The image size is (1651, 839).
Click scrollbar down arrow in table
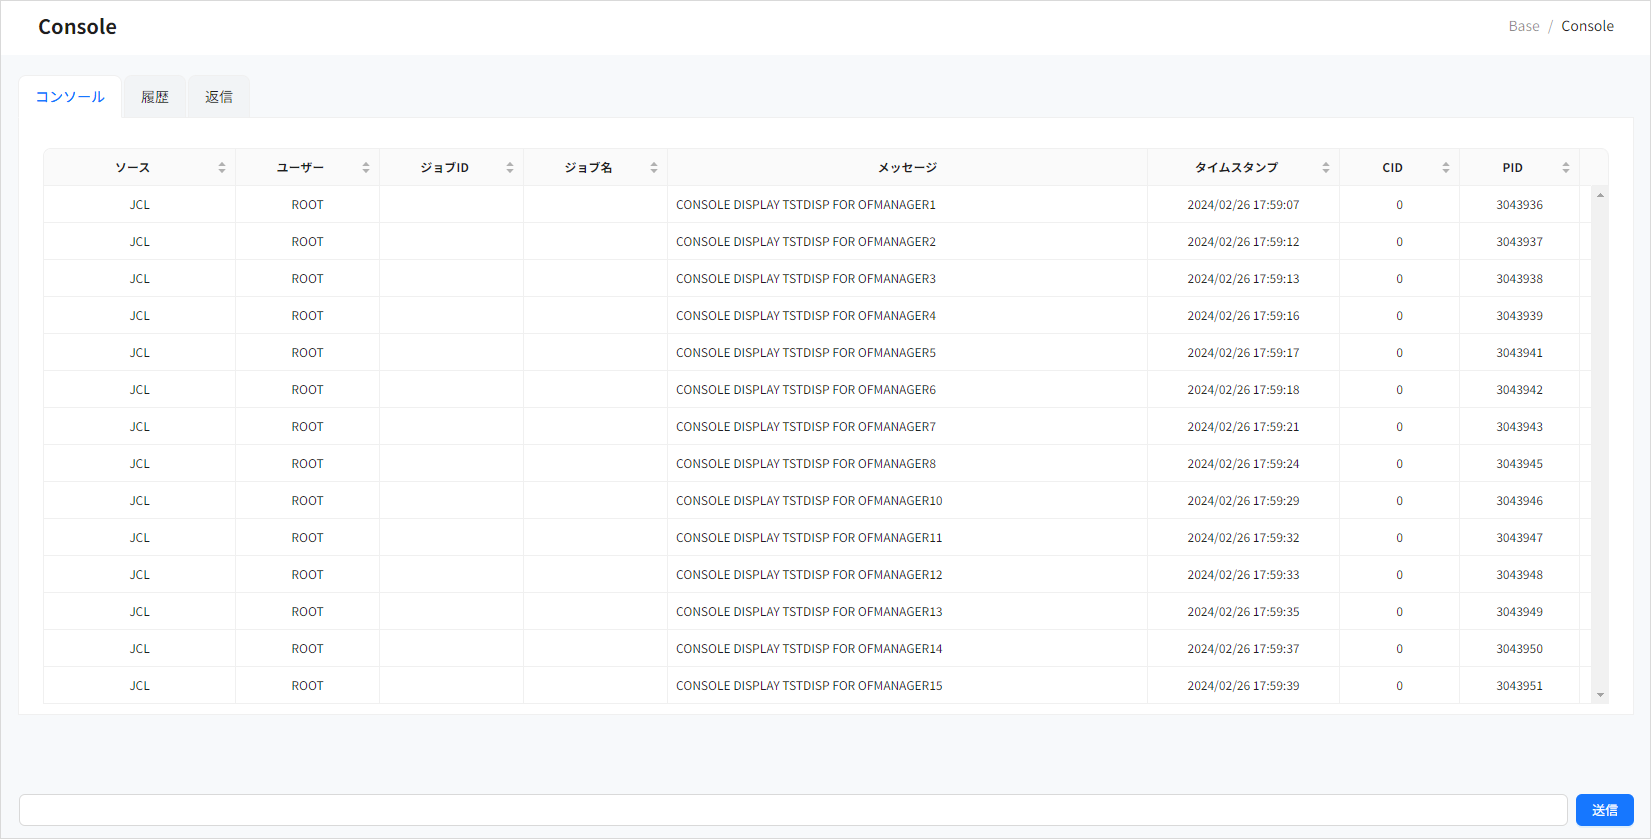pyautogui.click(x=1600, y=695)
